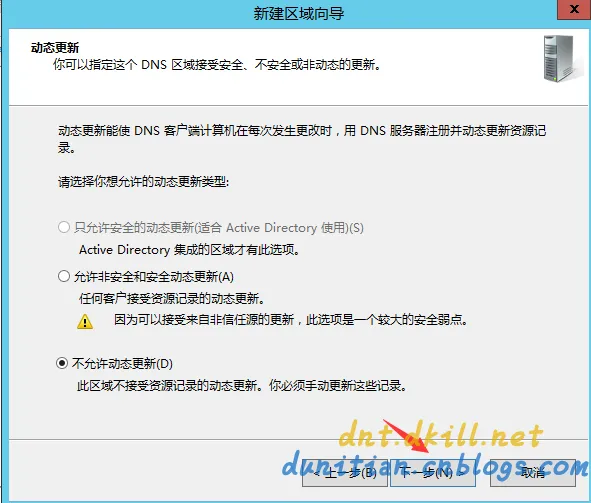This screenshot has width=591, height=503.
Task: Click the 允许非安全和安全动态更新(A) label text
Action: click(154, 277)
